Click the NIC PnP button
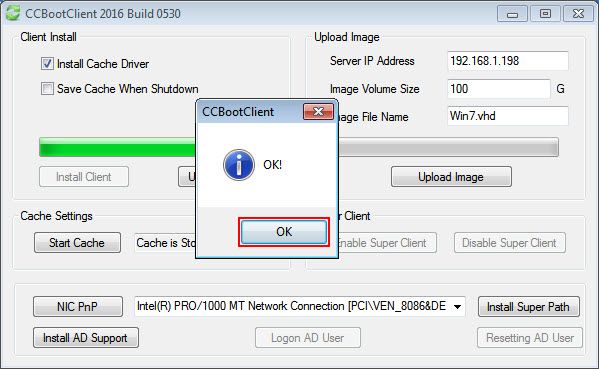Screen dimensions: 599x369 coord(78,307)
